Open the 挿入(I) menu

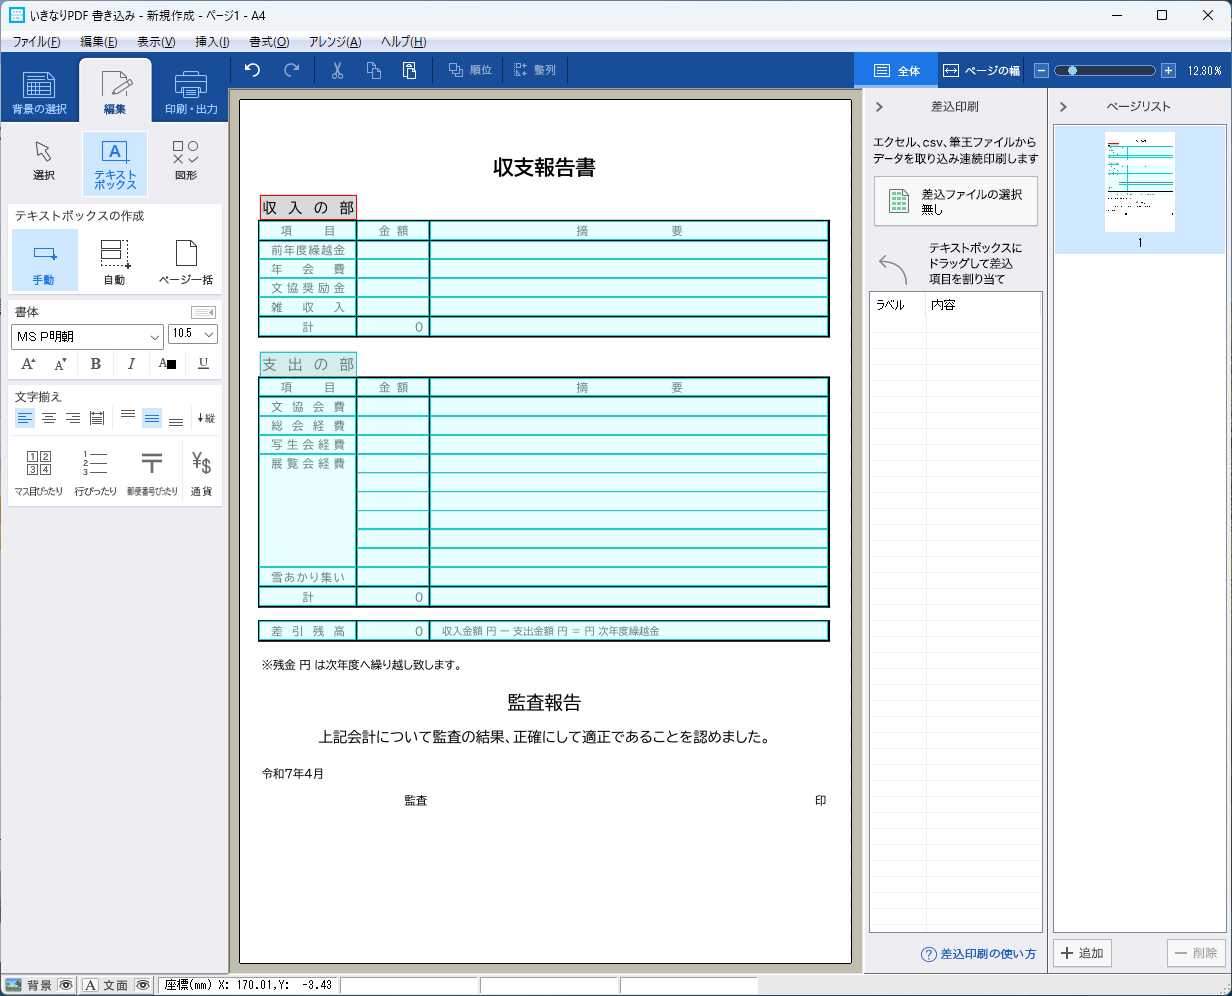coord(212,42)
